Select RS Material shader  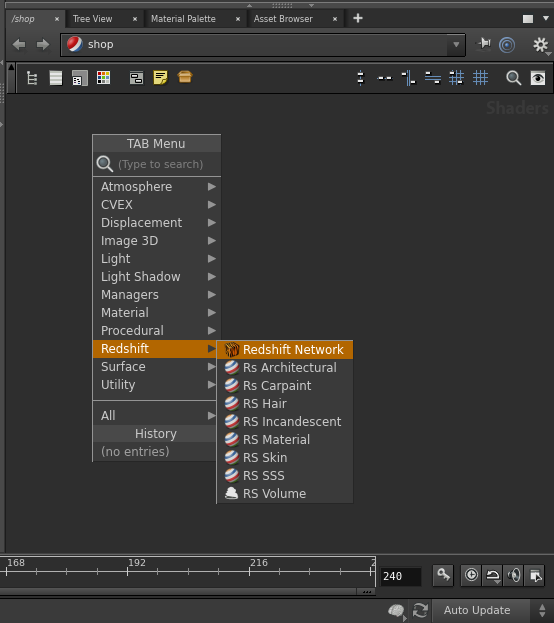285,440
